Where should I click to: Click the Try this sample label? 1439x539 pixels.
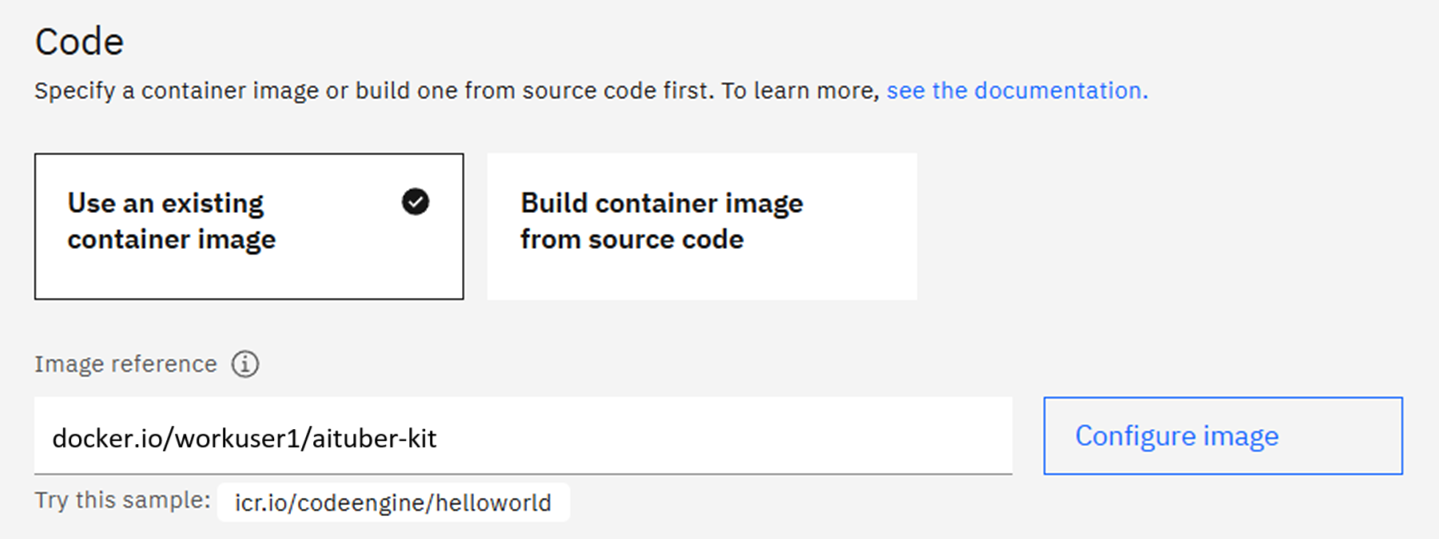click(122, 501)
